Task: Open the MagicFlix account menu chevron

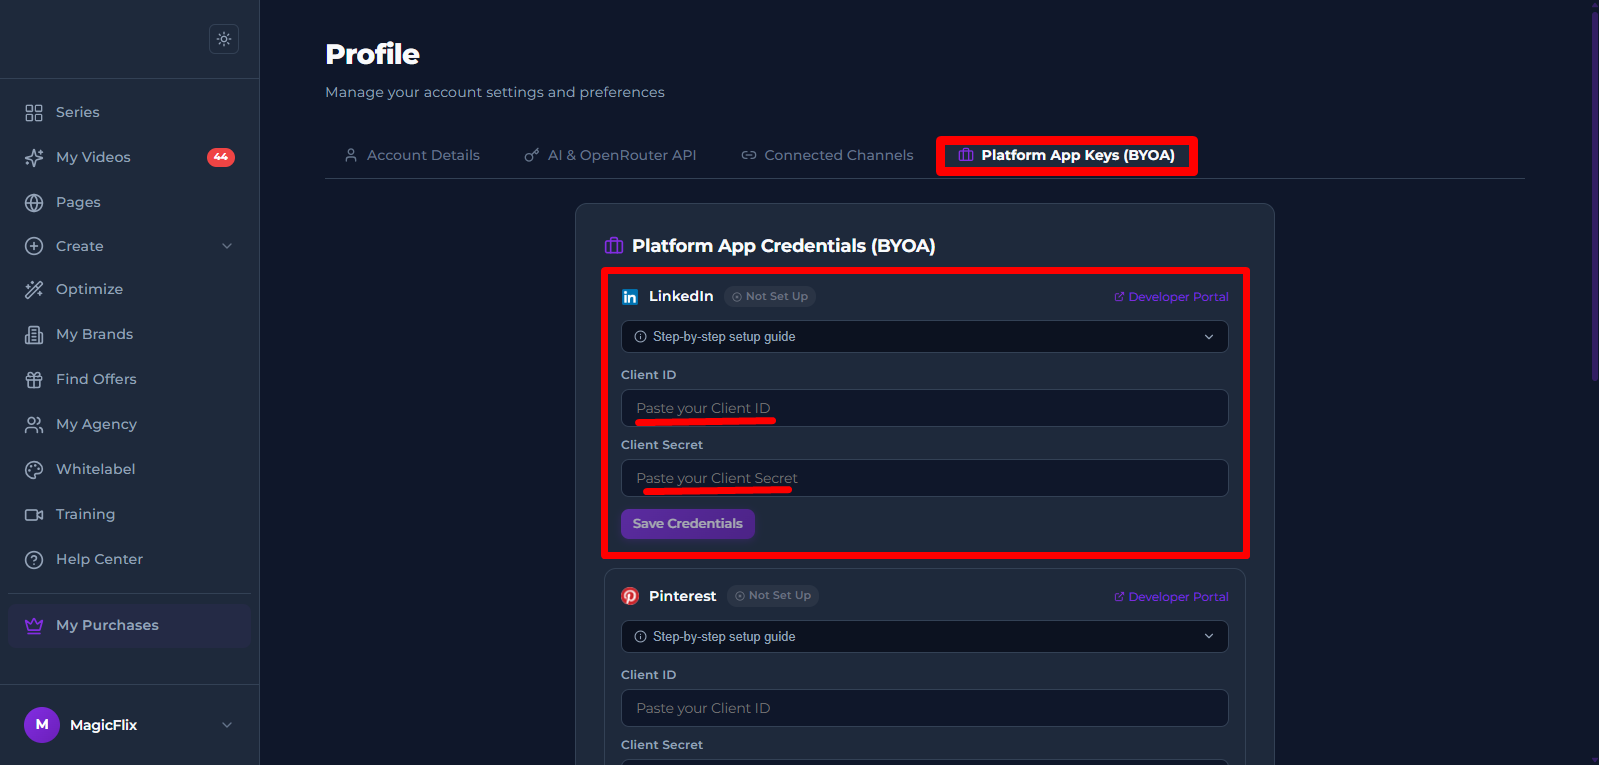Action: coord(227,725)
